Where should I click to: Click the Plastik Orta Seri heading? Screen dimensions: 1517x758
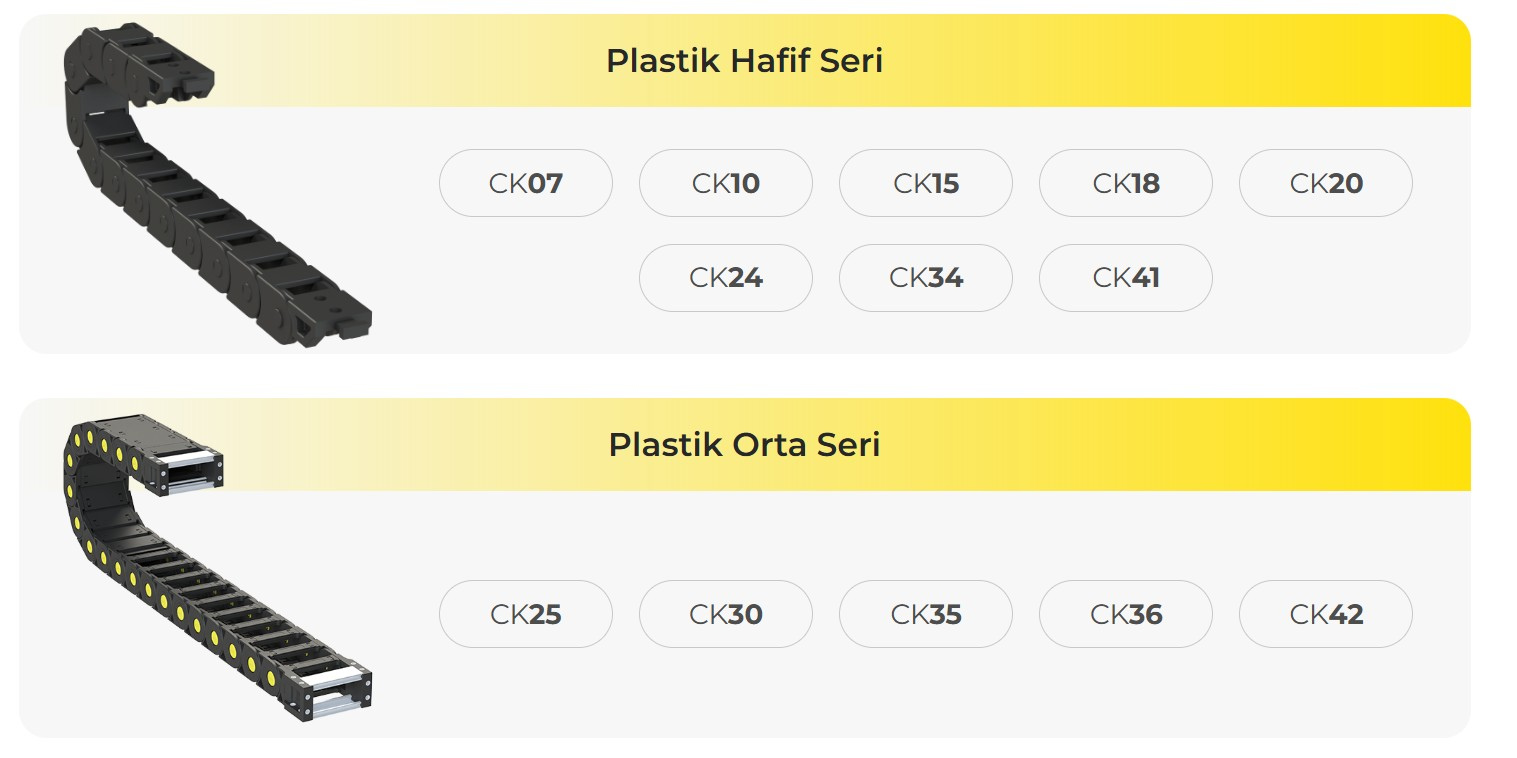click(x=744, y=444)
